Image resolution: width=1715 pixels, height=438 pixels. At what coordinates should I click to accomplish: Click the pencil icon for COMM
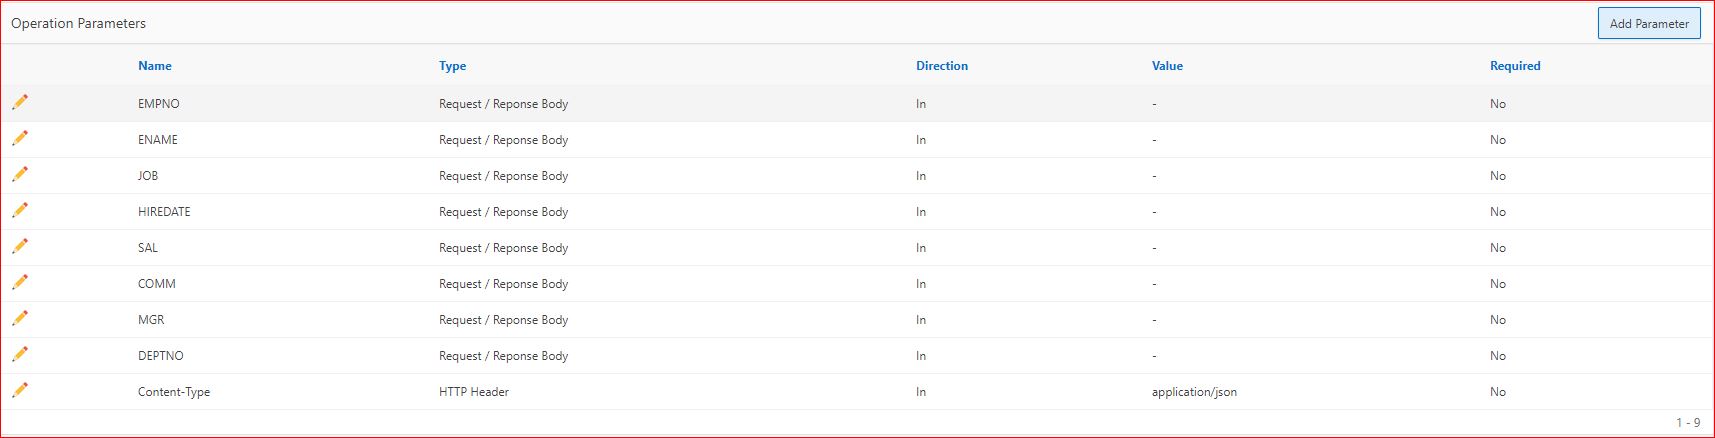[x=20, y=282]
